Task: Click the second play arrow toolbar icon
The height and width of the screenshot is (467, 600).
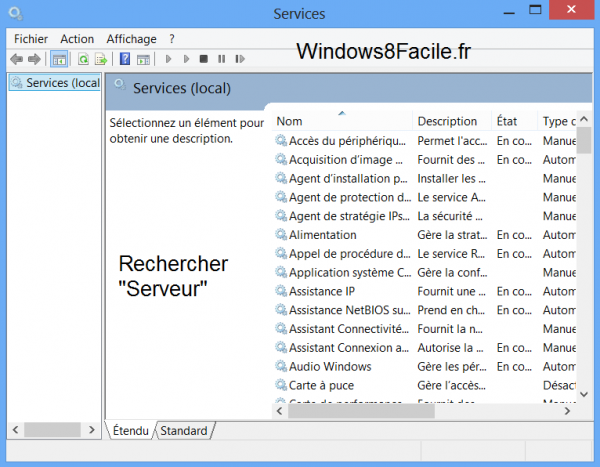Action: 186,59
